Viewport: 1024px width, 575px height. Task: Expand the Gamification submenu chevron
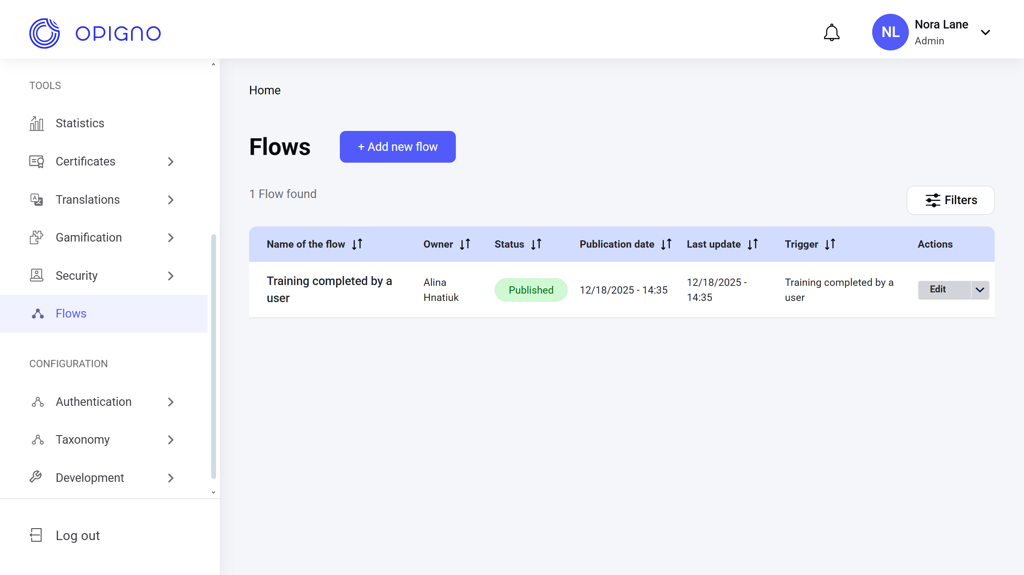click(170, 237)
